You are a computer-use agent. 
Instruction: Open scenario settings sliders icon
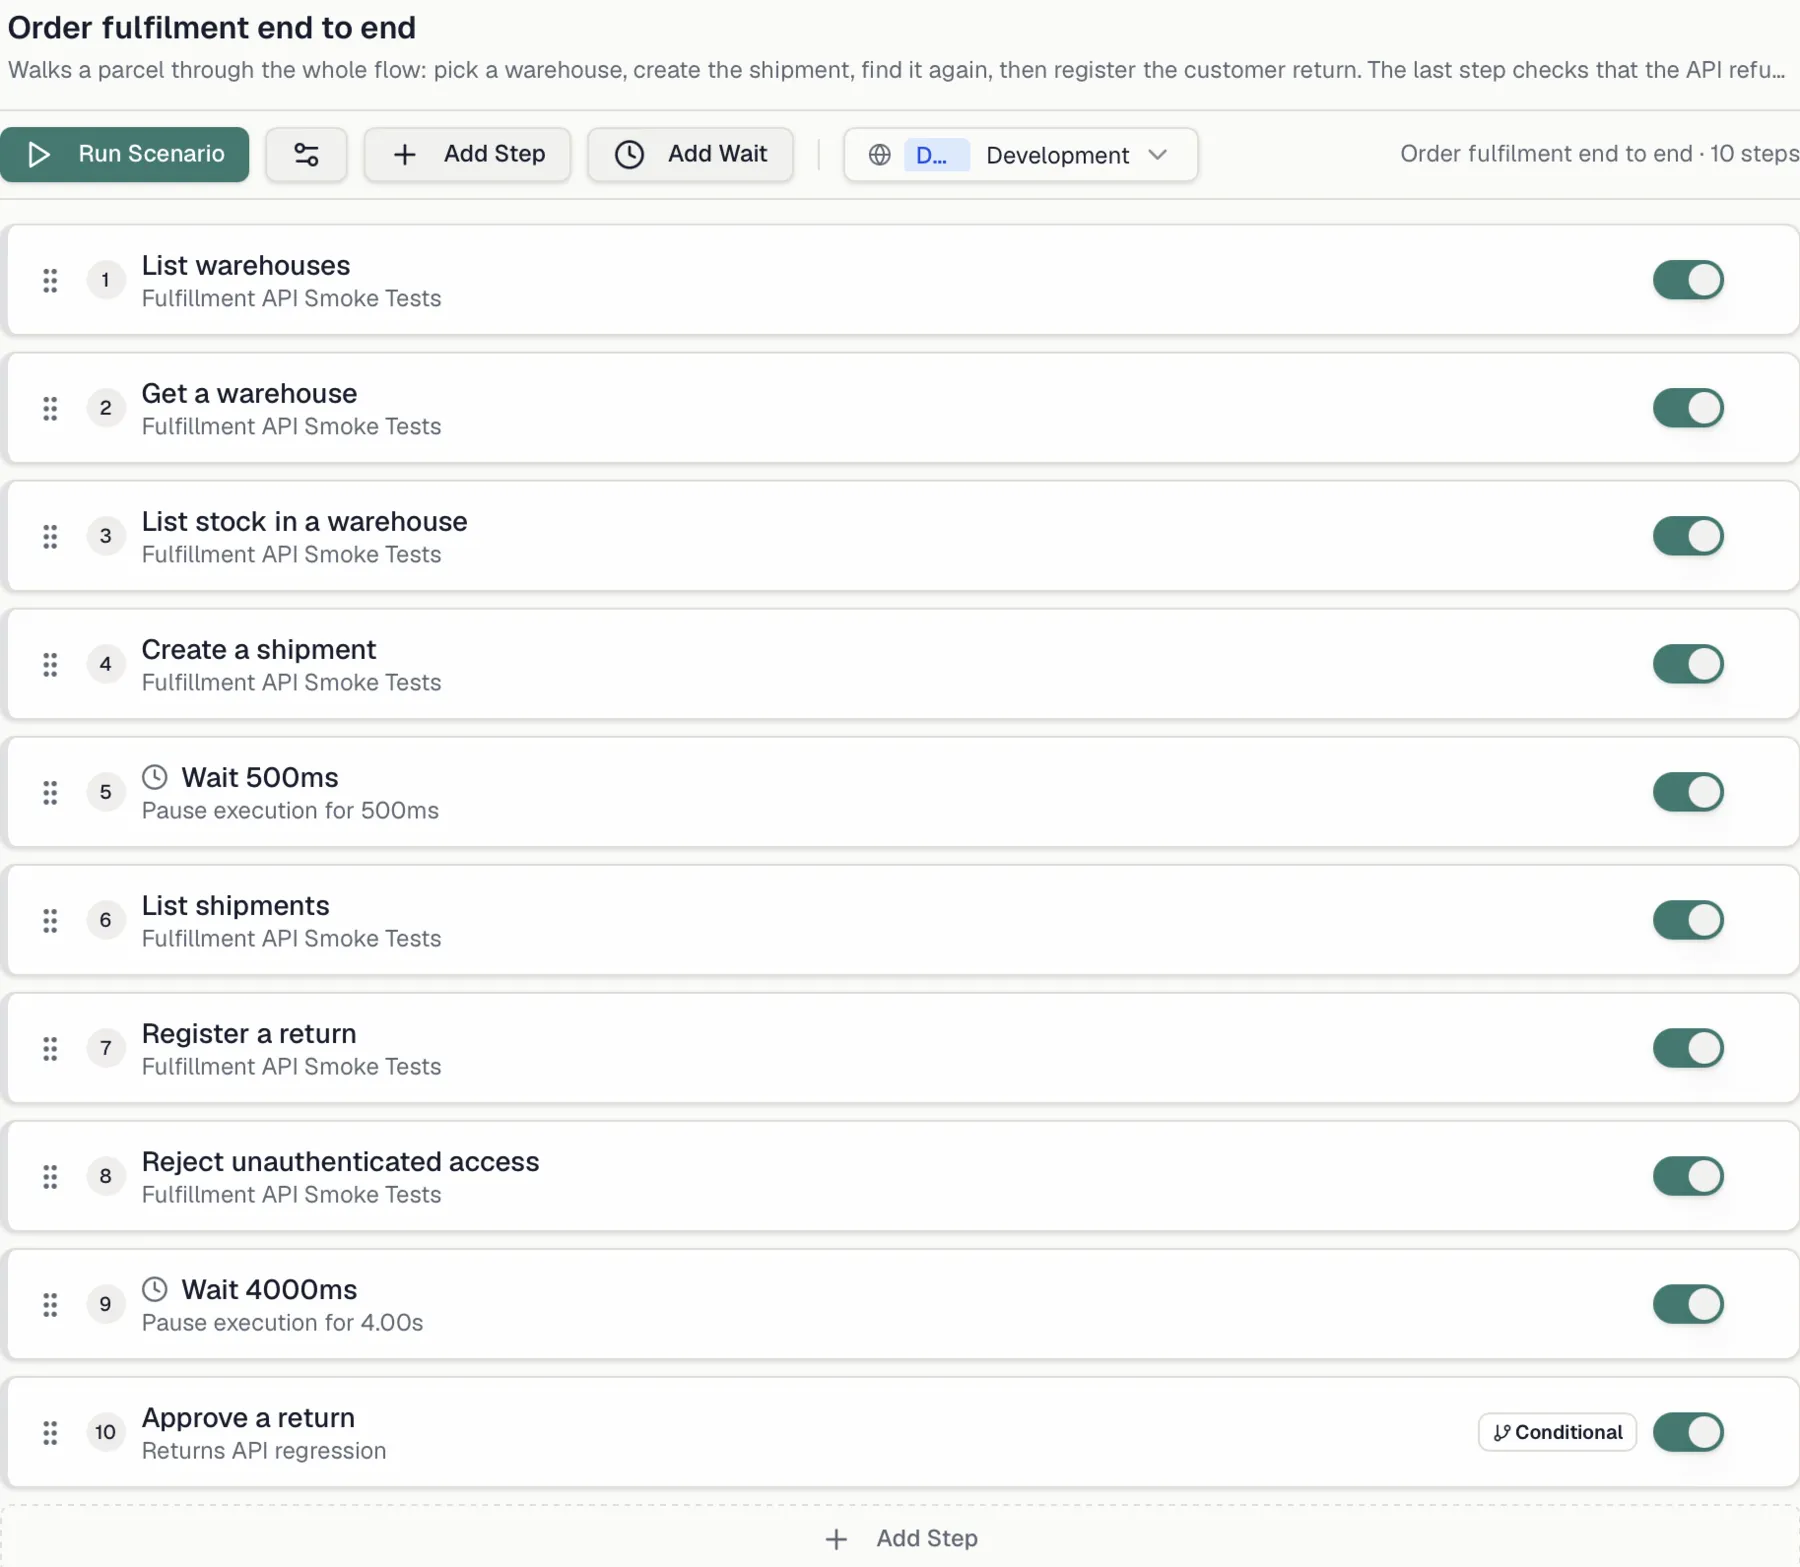[x=306, y=154]
